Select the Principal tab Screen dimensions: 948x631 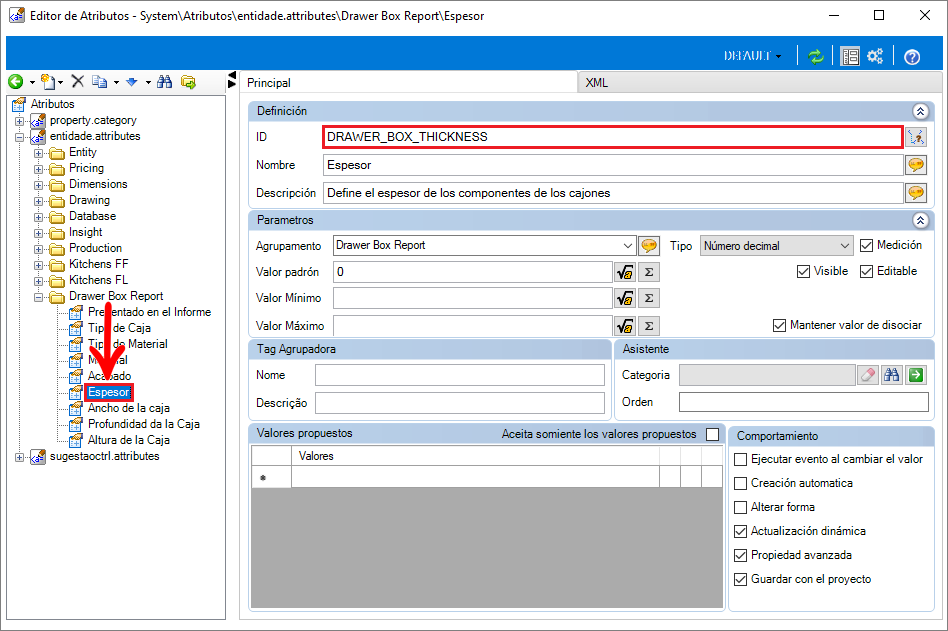[268, 83]
